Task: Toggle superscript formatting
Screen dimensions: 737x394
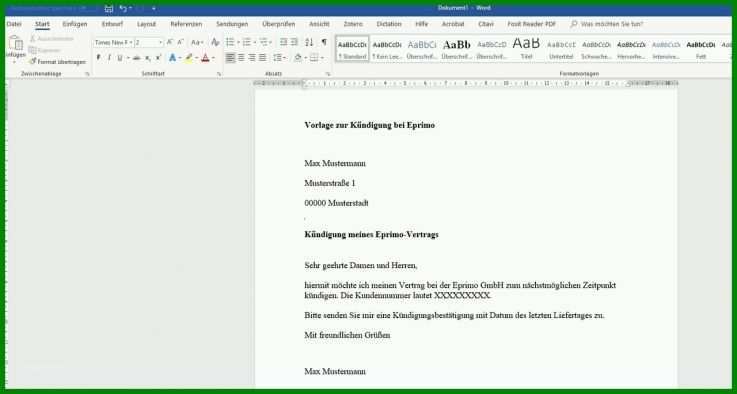Action: click(158, 58)
